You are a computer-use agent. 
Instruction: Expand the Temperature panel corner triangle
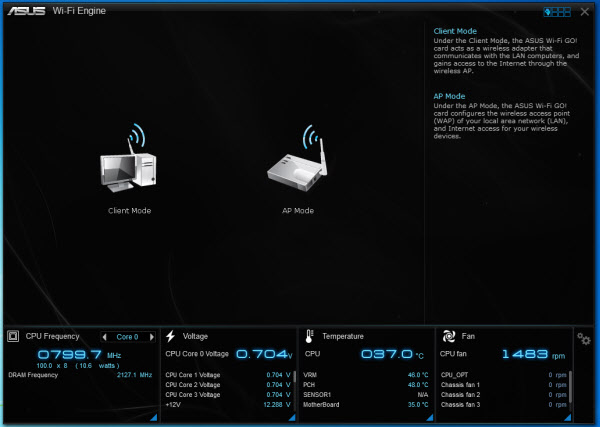click(430, 417)
